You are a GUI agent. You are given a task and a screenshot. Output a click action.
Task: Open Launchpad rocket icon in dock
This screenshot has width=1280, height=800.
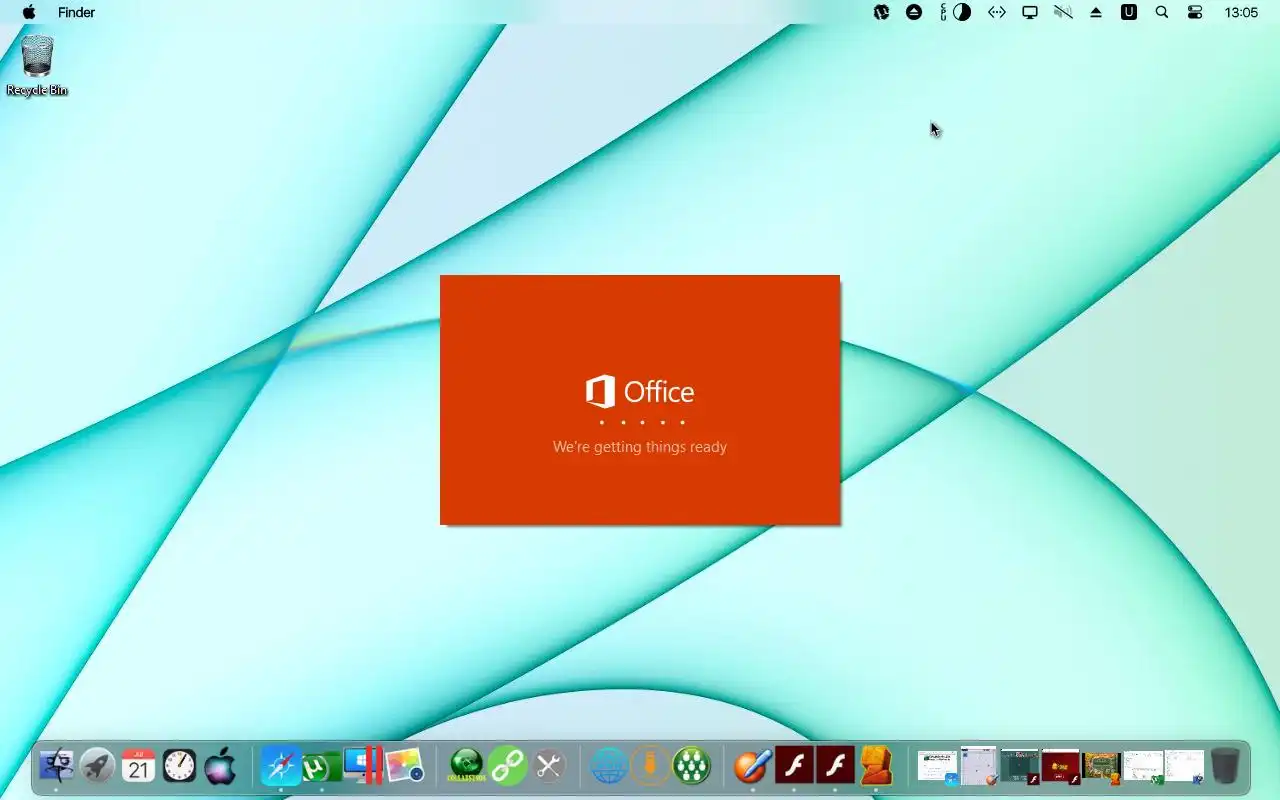point(97,766)
